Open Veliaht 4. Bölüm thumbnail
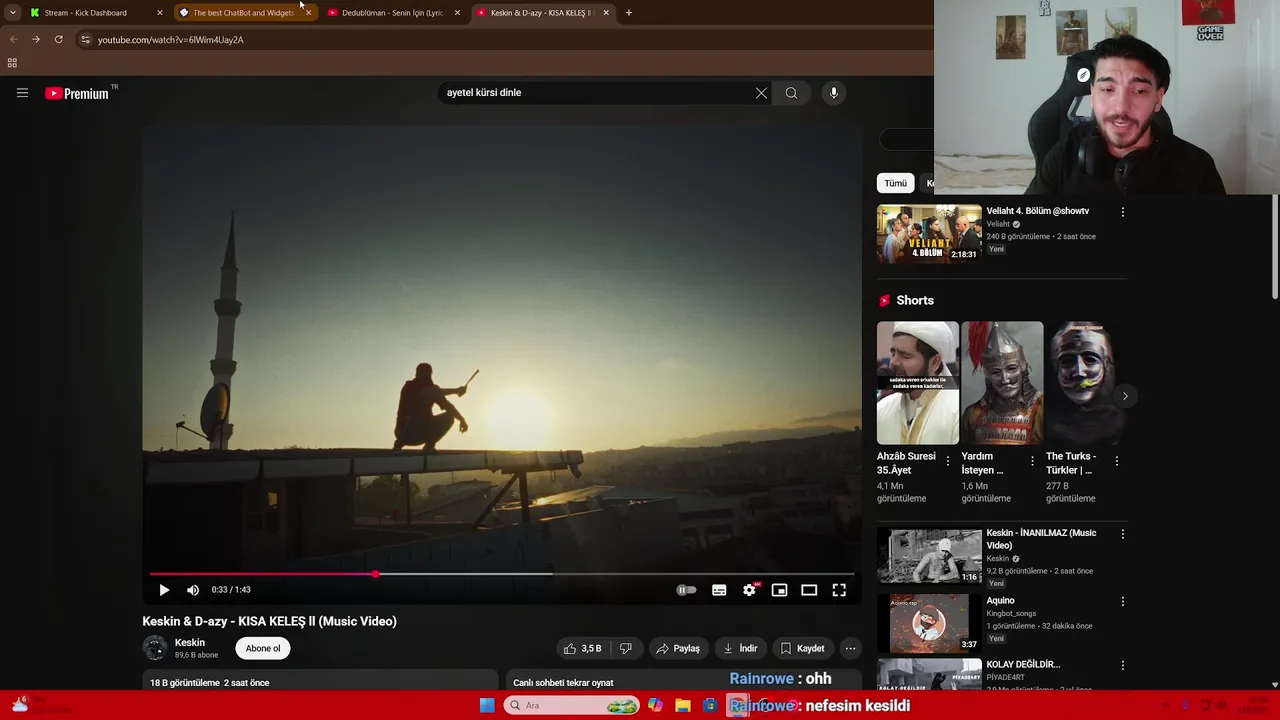Viewport: 1280px width, 720px height. pos(929,234)
